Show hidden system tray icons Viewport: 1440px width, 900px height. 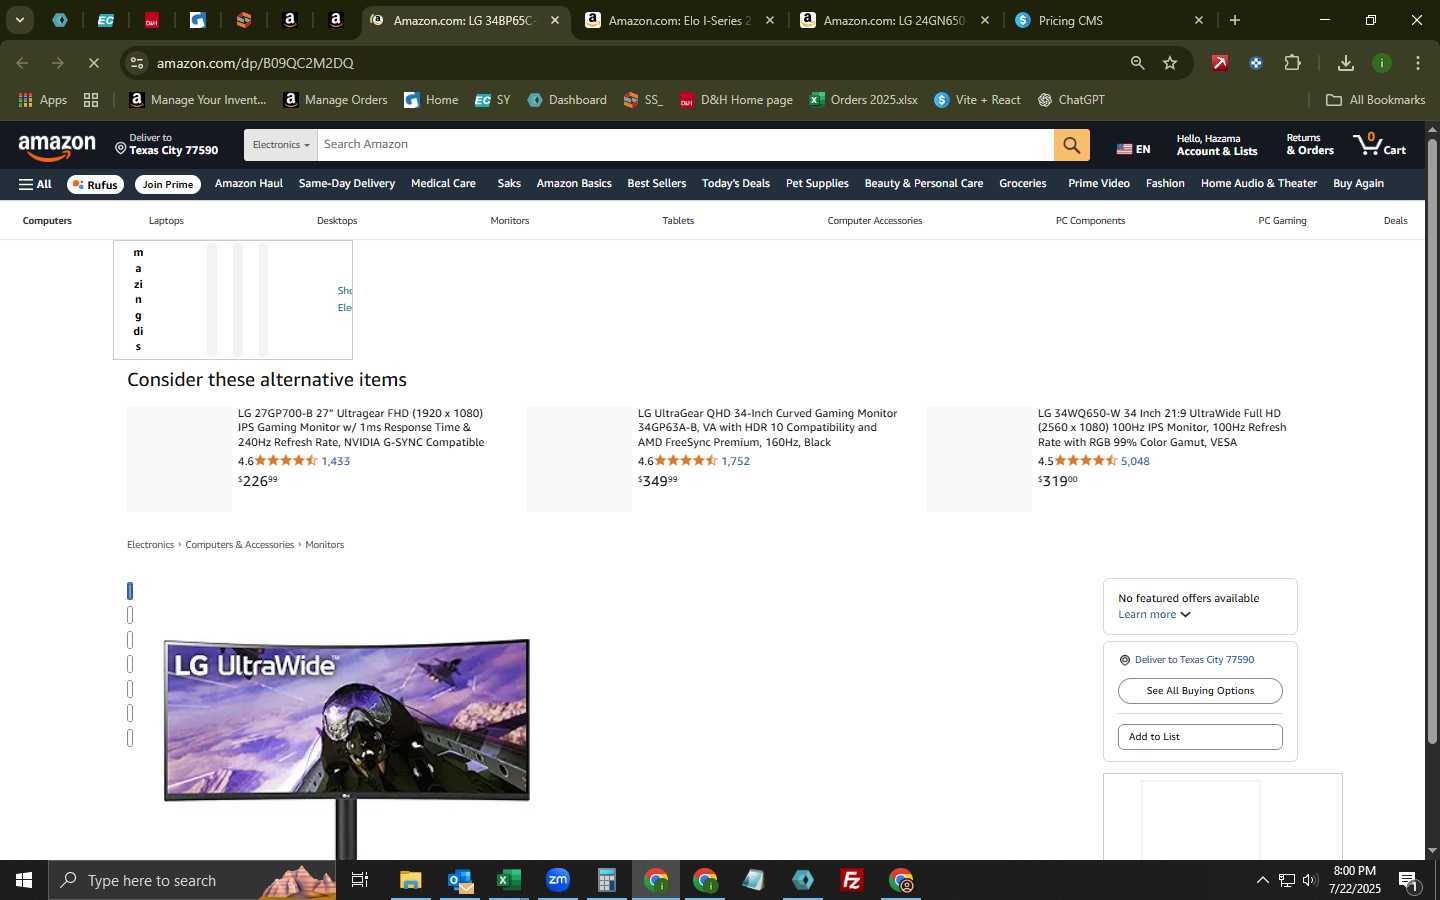pyautogui.click(x=1262, y=881)
